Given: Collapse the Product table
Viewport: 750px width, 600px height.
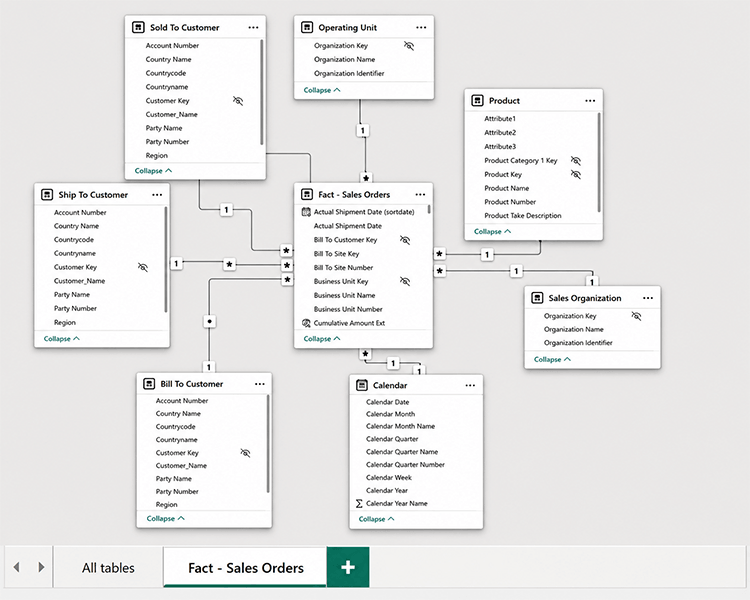Looking at the screenshot, I should point(493,232).
